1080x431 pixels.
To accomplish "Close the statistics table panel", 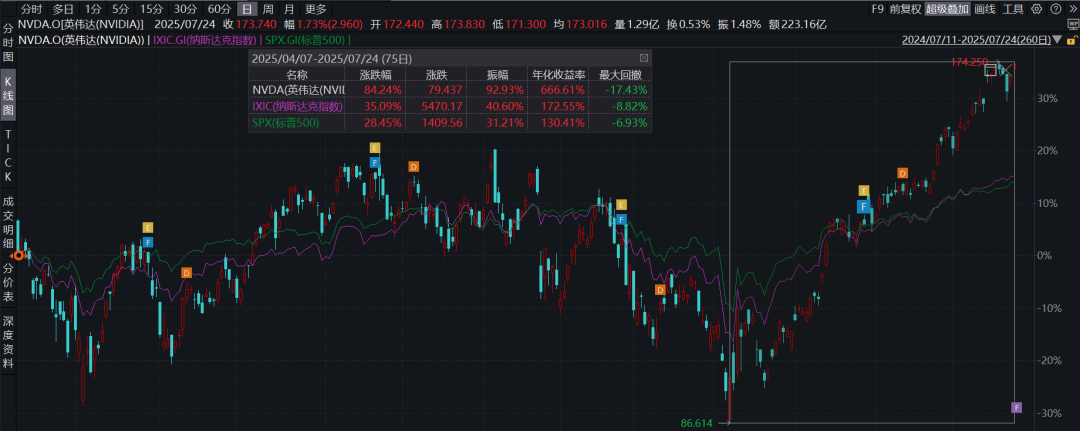I will coord(642,60).
